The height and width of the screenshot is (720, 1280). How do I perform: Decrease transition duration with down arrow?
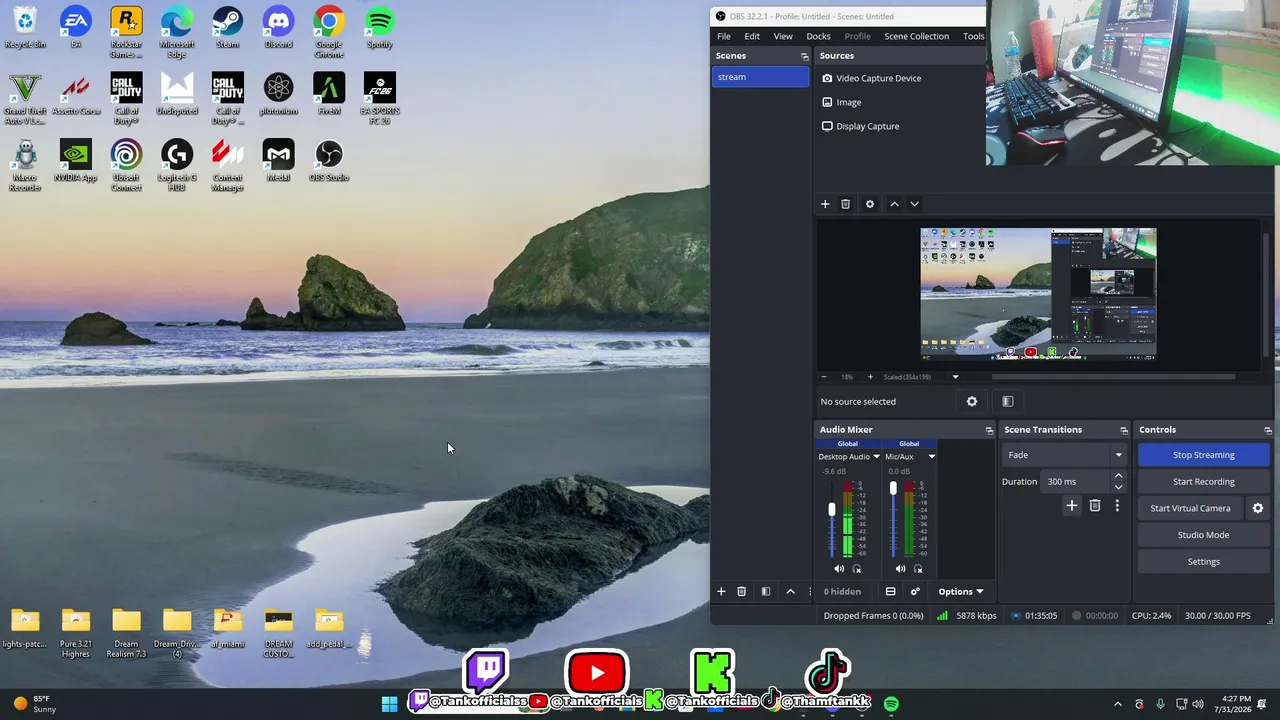1118,487
